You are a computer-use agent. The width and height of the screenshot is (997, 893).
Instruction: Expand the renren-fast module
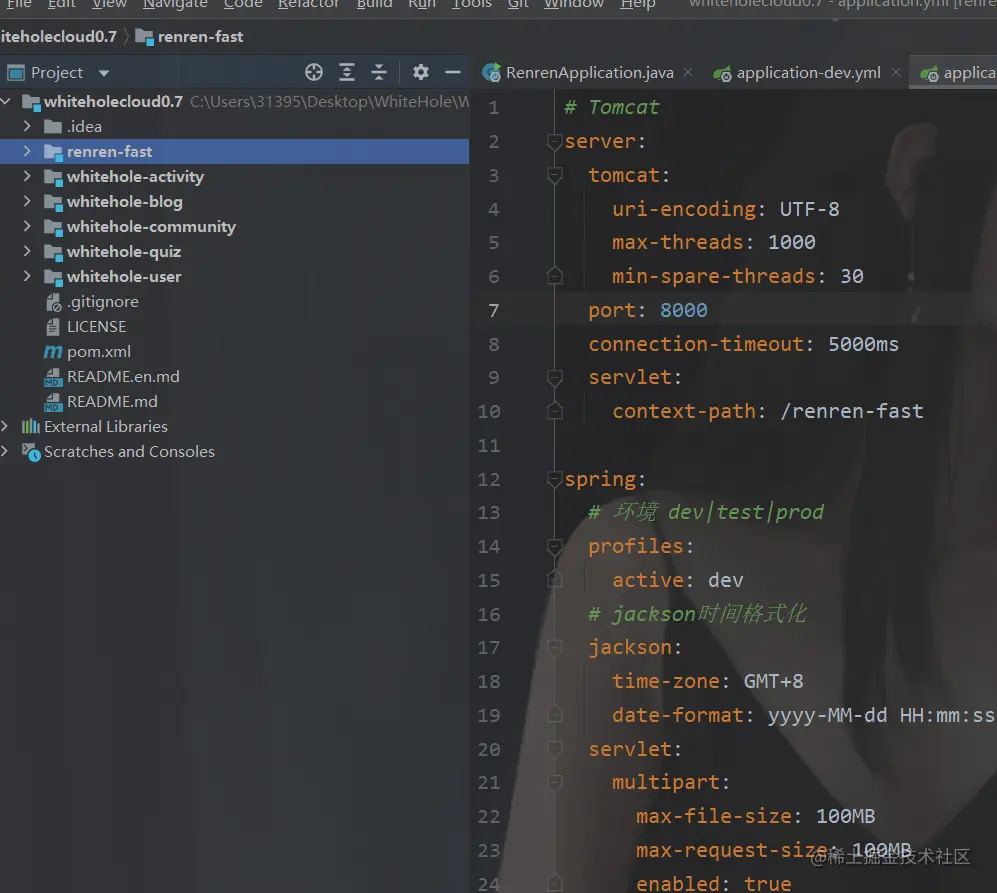pyautogui.click(x=27, y=151)
